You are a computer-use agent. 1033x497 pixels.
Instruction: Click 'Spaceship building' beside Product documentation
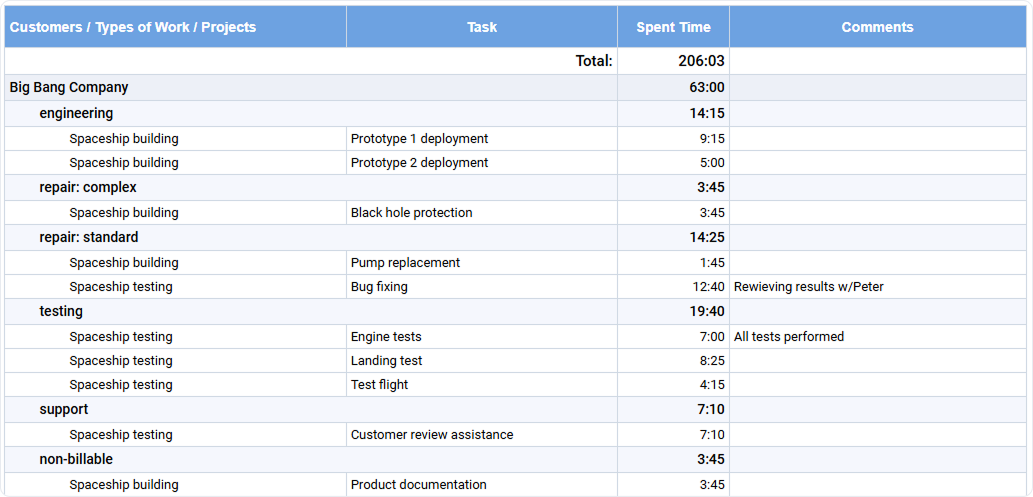(124, 484)
